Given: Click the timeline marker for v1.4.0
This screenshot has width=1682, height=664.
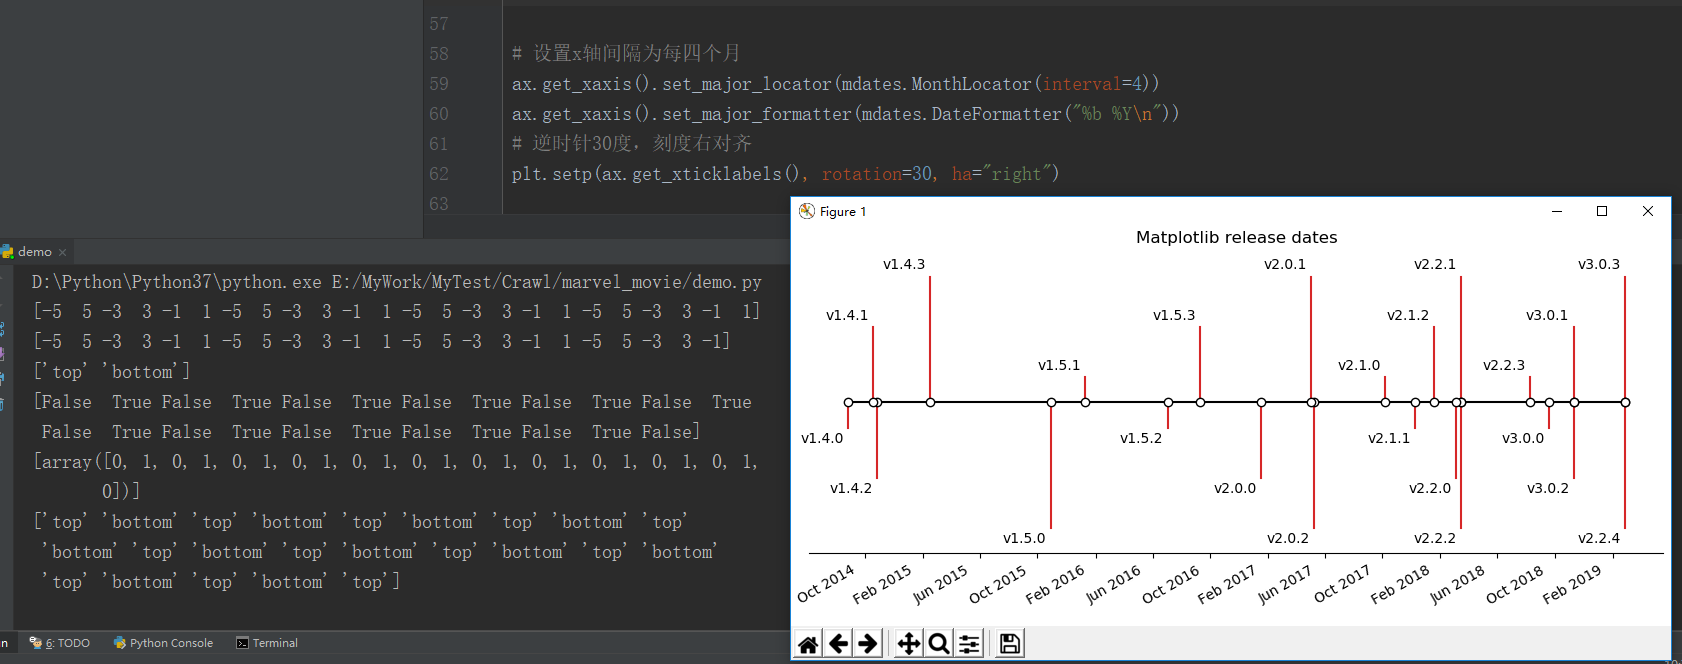Looking at the screenshot, I should (848, 402).
